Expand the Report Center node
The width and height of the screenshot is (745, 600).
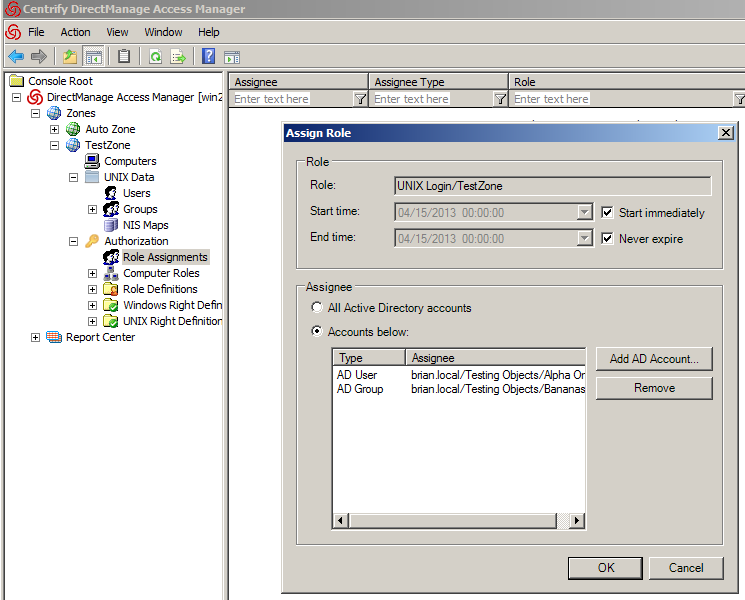click(36, 337)
